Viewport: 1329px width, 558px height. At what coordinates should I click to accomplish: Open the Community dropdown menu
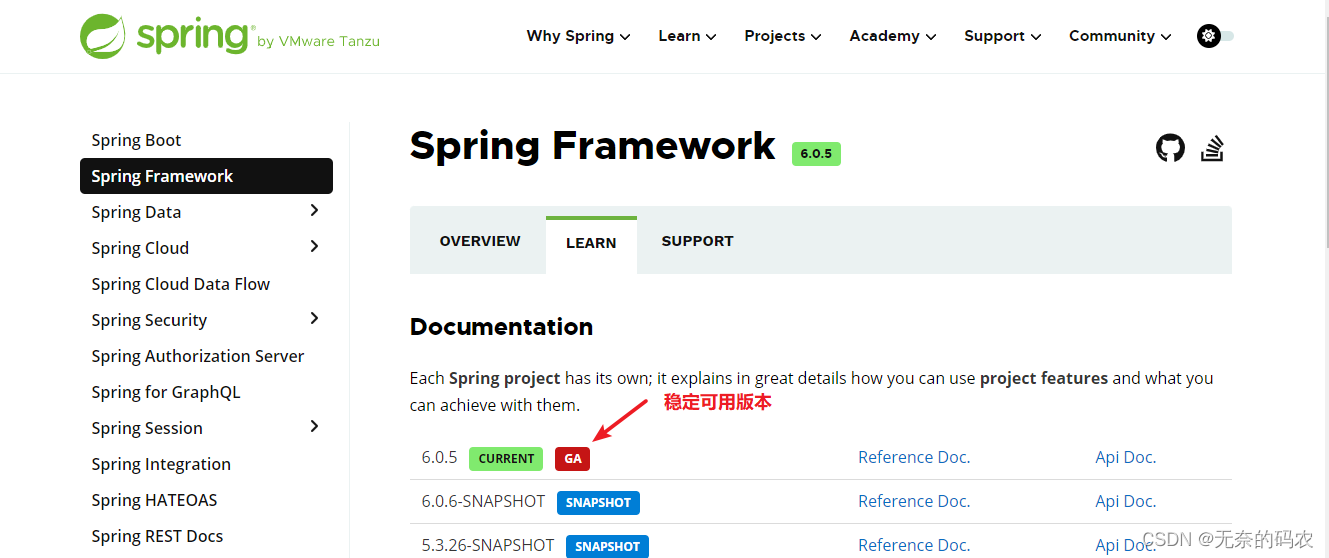tap(1119, 36)
